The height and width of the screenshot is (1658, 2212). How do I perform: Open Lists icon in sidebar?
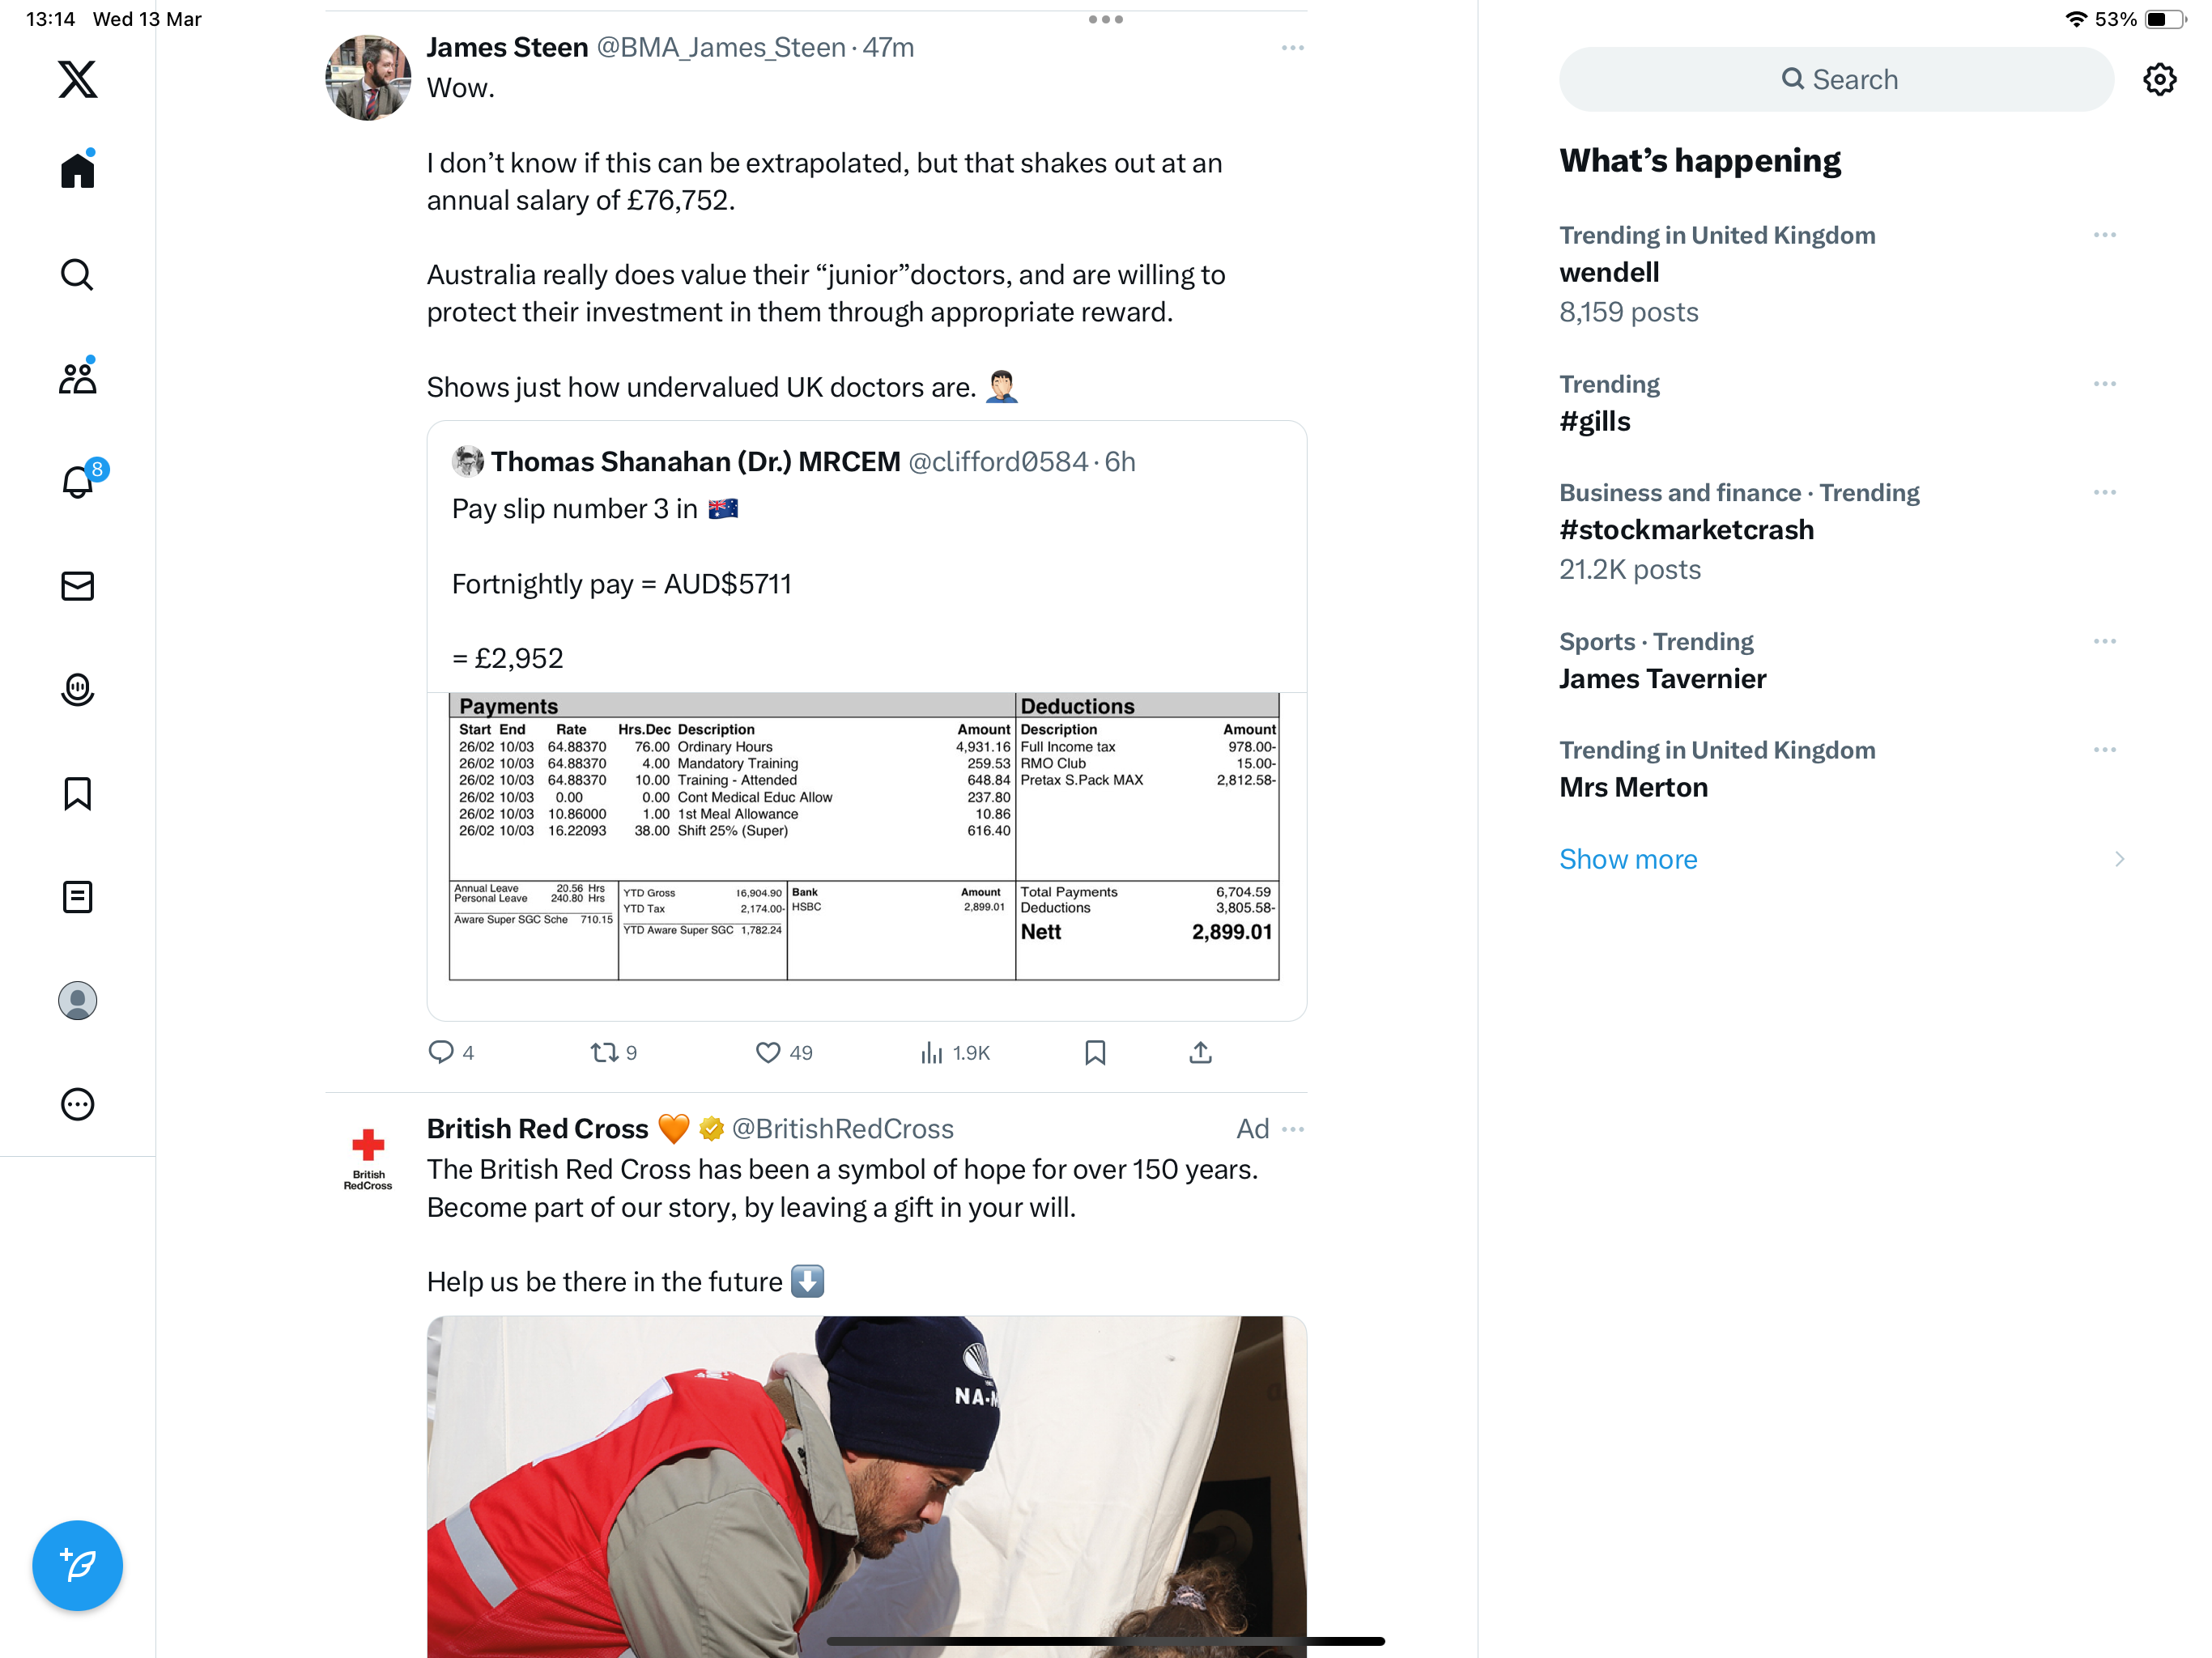[x=77, y=897]
